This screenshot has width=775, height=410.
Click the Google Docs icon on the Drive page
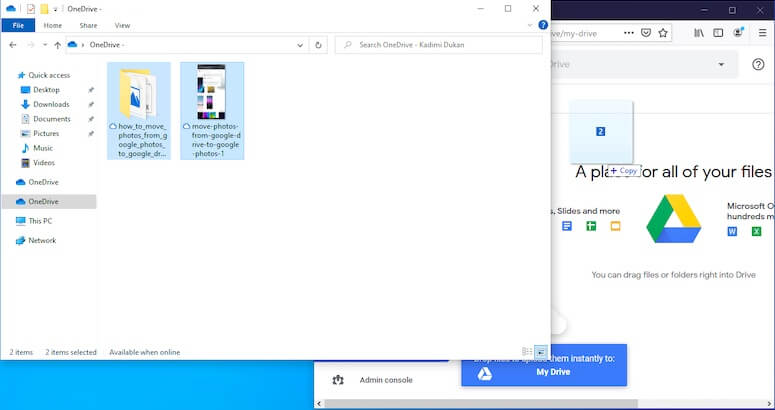[567, 226]
